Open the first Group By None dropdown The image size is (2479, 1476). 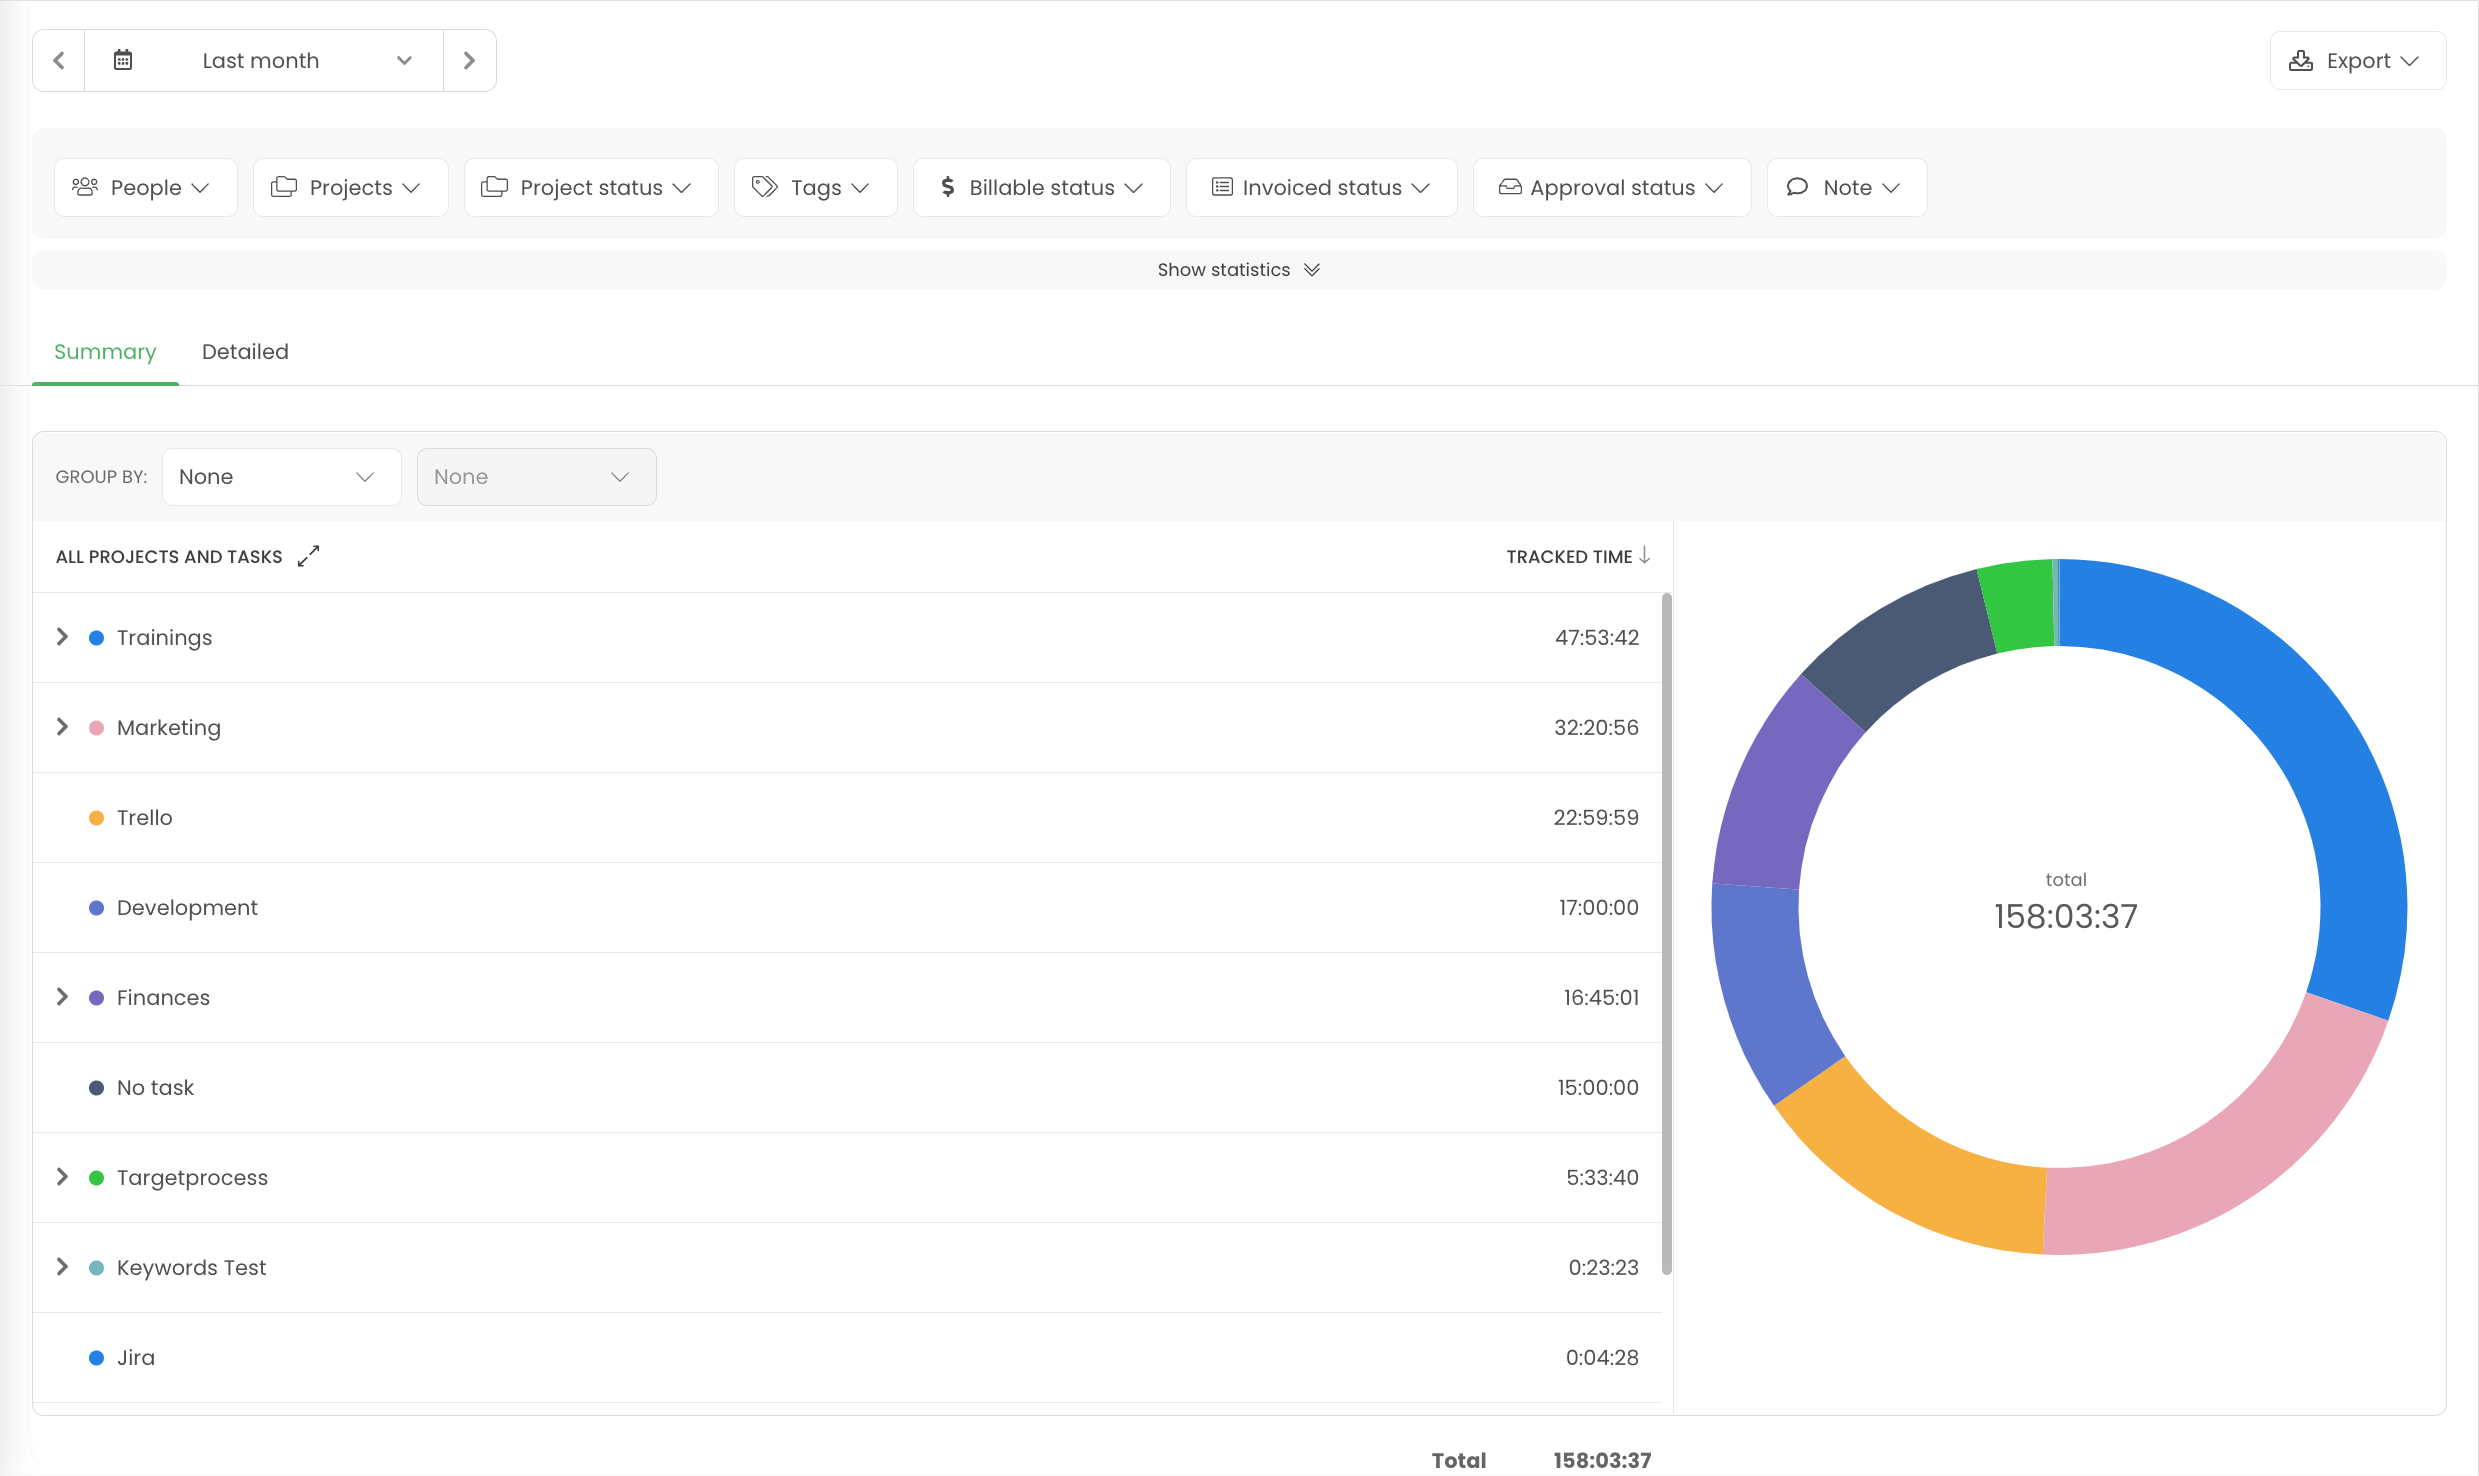(x=281, y=477)
